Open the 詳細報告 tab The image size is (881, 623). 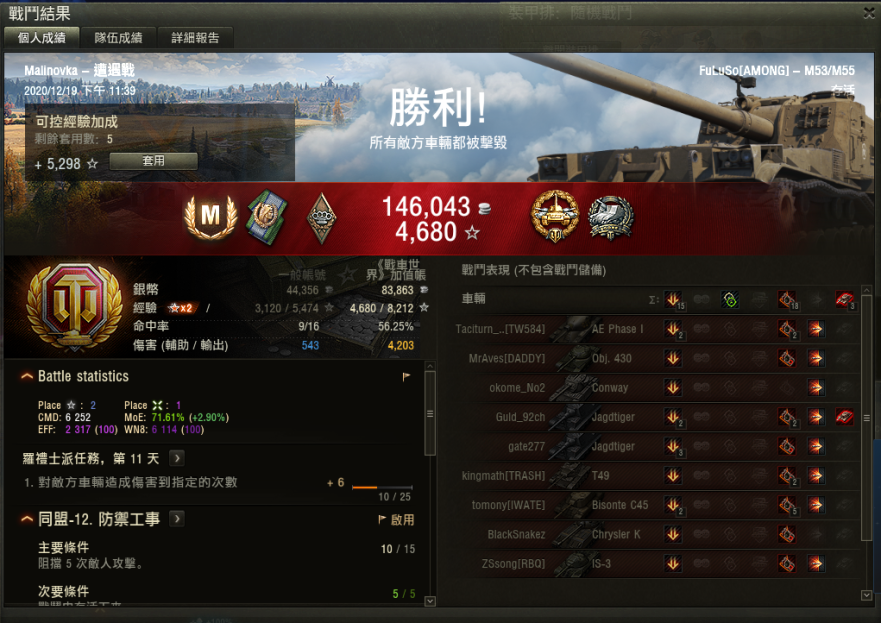point(195,38)
